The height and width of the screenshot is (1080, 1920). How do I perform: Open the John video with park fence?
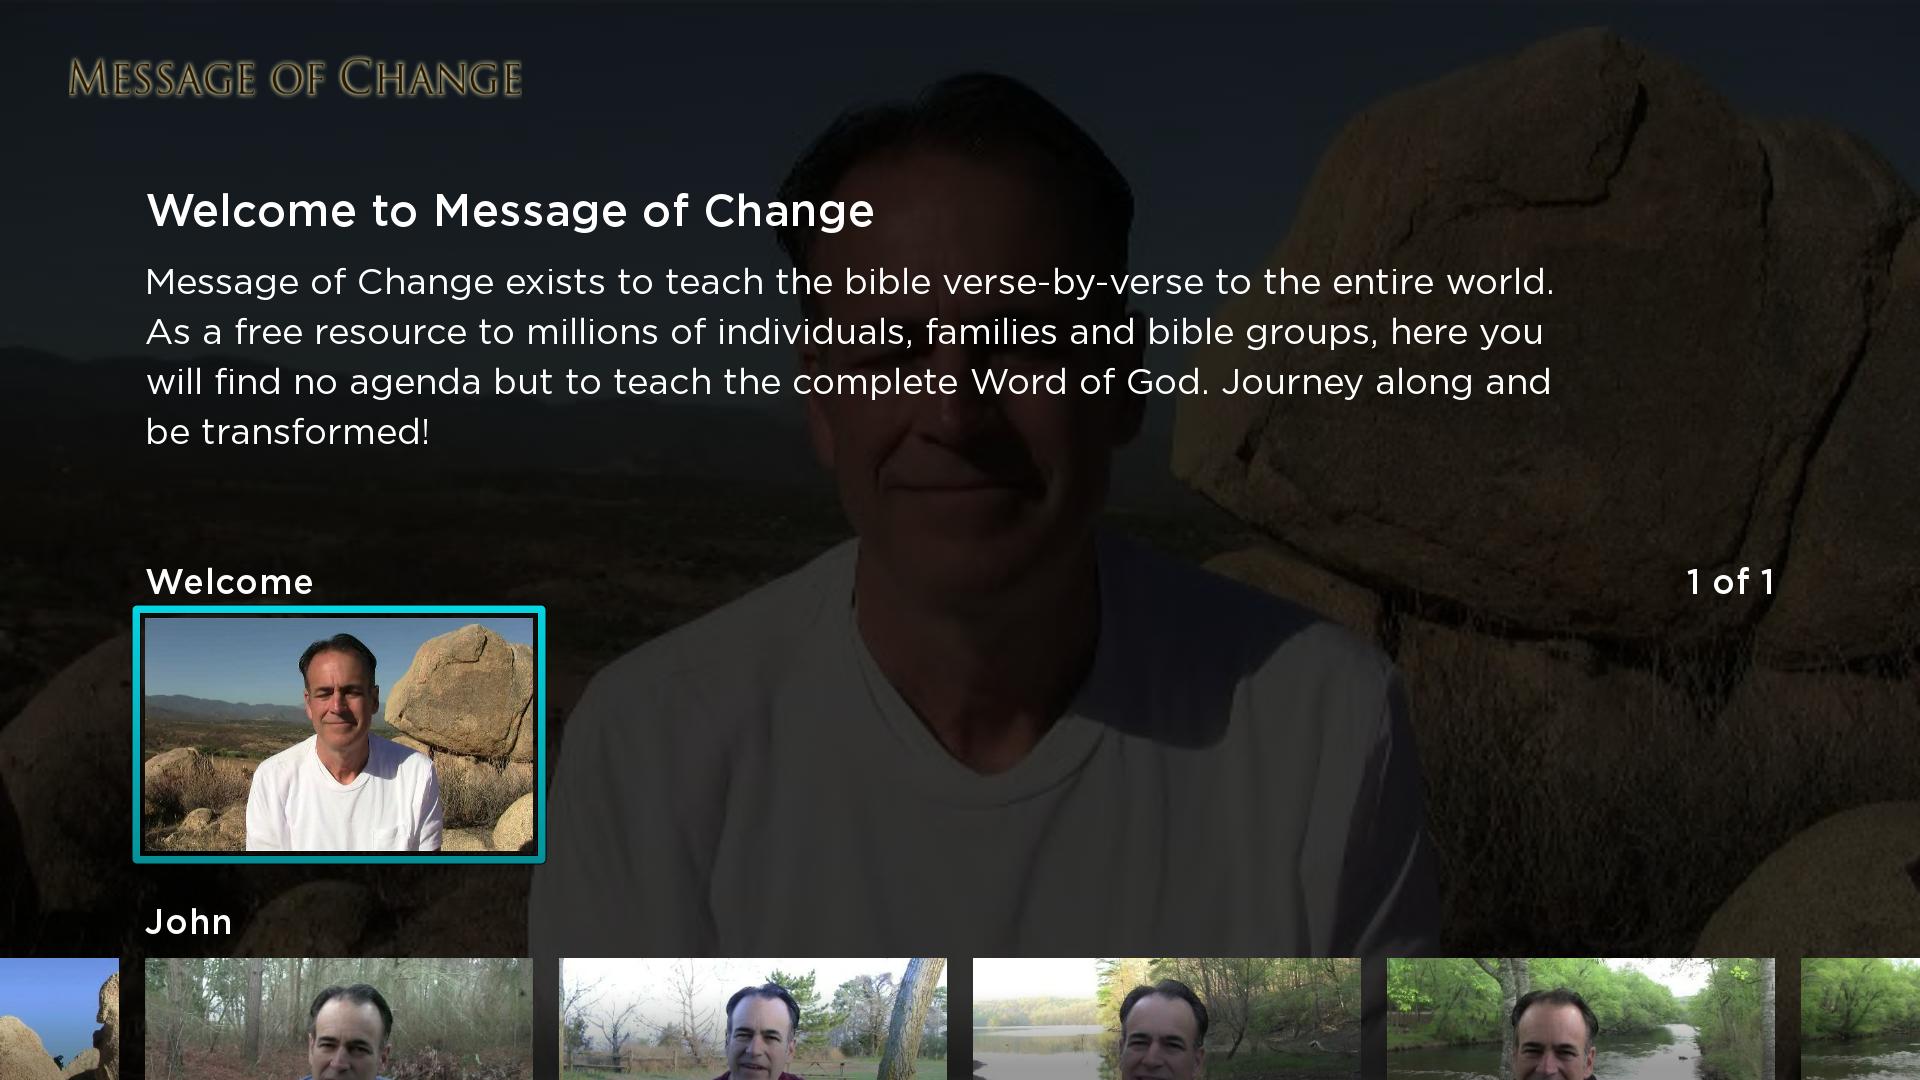tap(753, 1018)
